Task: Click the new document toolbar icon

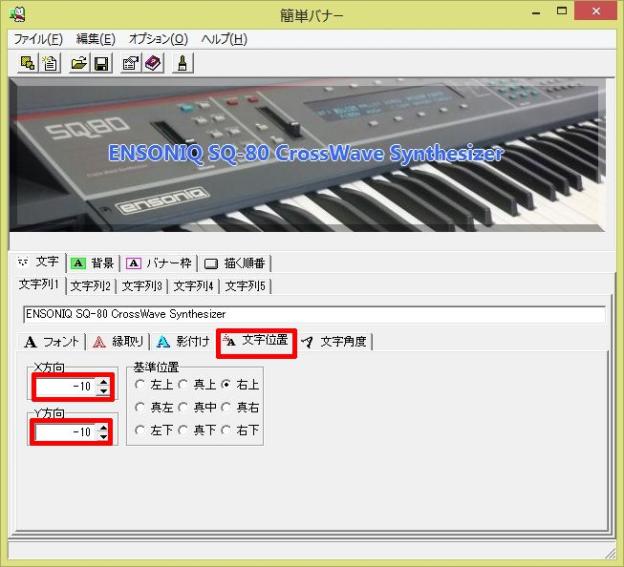Action: 50,63
